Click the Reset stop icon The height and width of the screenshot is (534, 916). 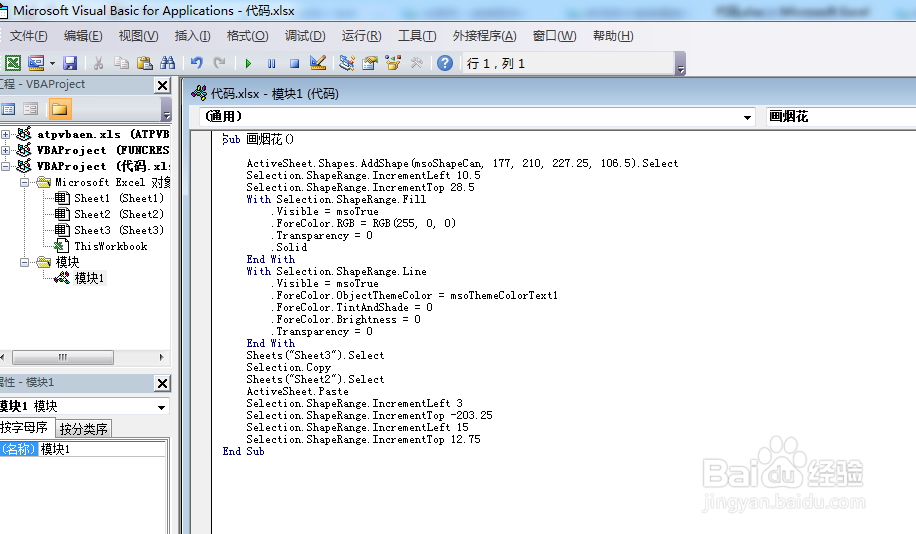coord(294,63)
